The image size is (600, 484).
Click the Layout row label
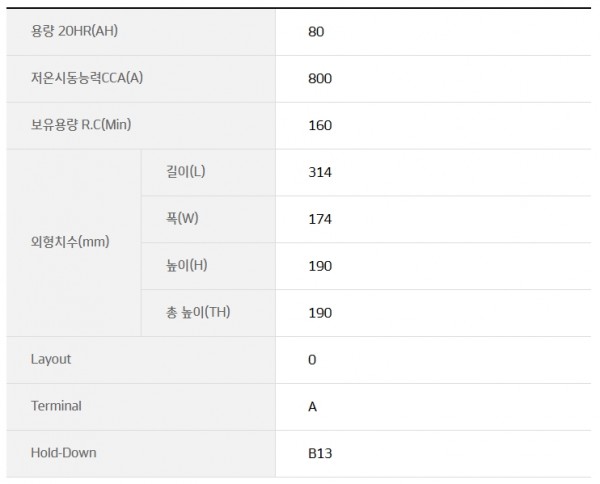click(51, 359)
